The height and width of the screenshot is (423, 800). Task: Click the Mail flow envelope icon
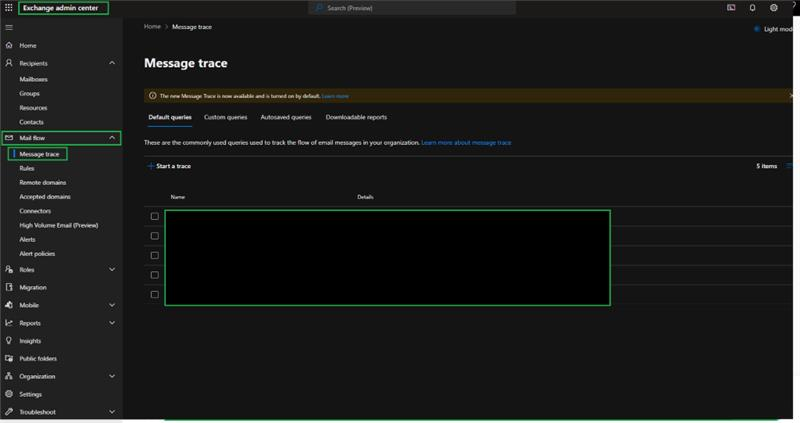point(9,138)
